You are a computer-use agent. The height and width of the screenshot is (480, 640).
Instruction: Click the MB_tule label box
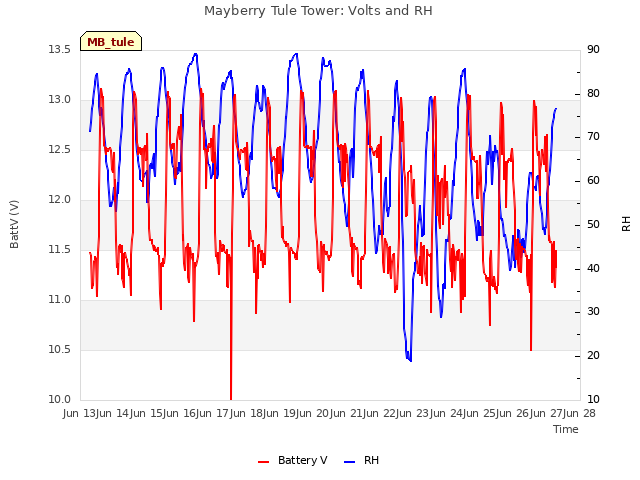point(111,41)
